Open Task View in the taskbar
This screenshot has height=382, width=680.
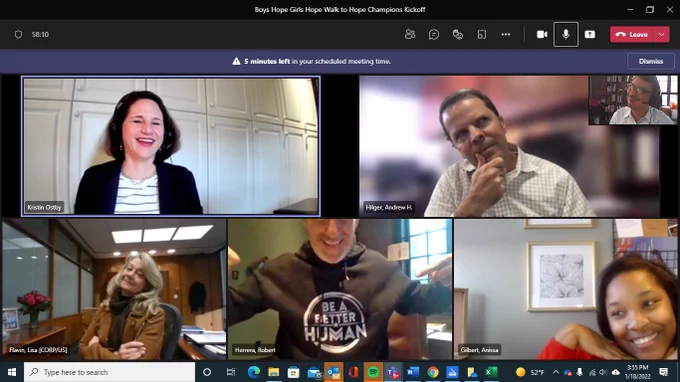click(x=231, y=372)
